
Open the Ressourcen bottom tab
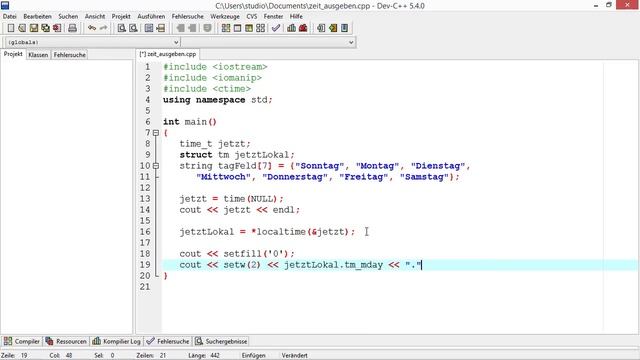click(66, 341)
